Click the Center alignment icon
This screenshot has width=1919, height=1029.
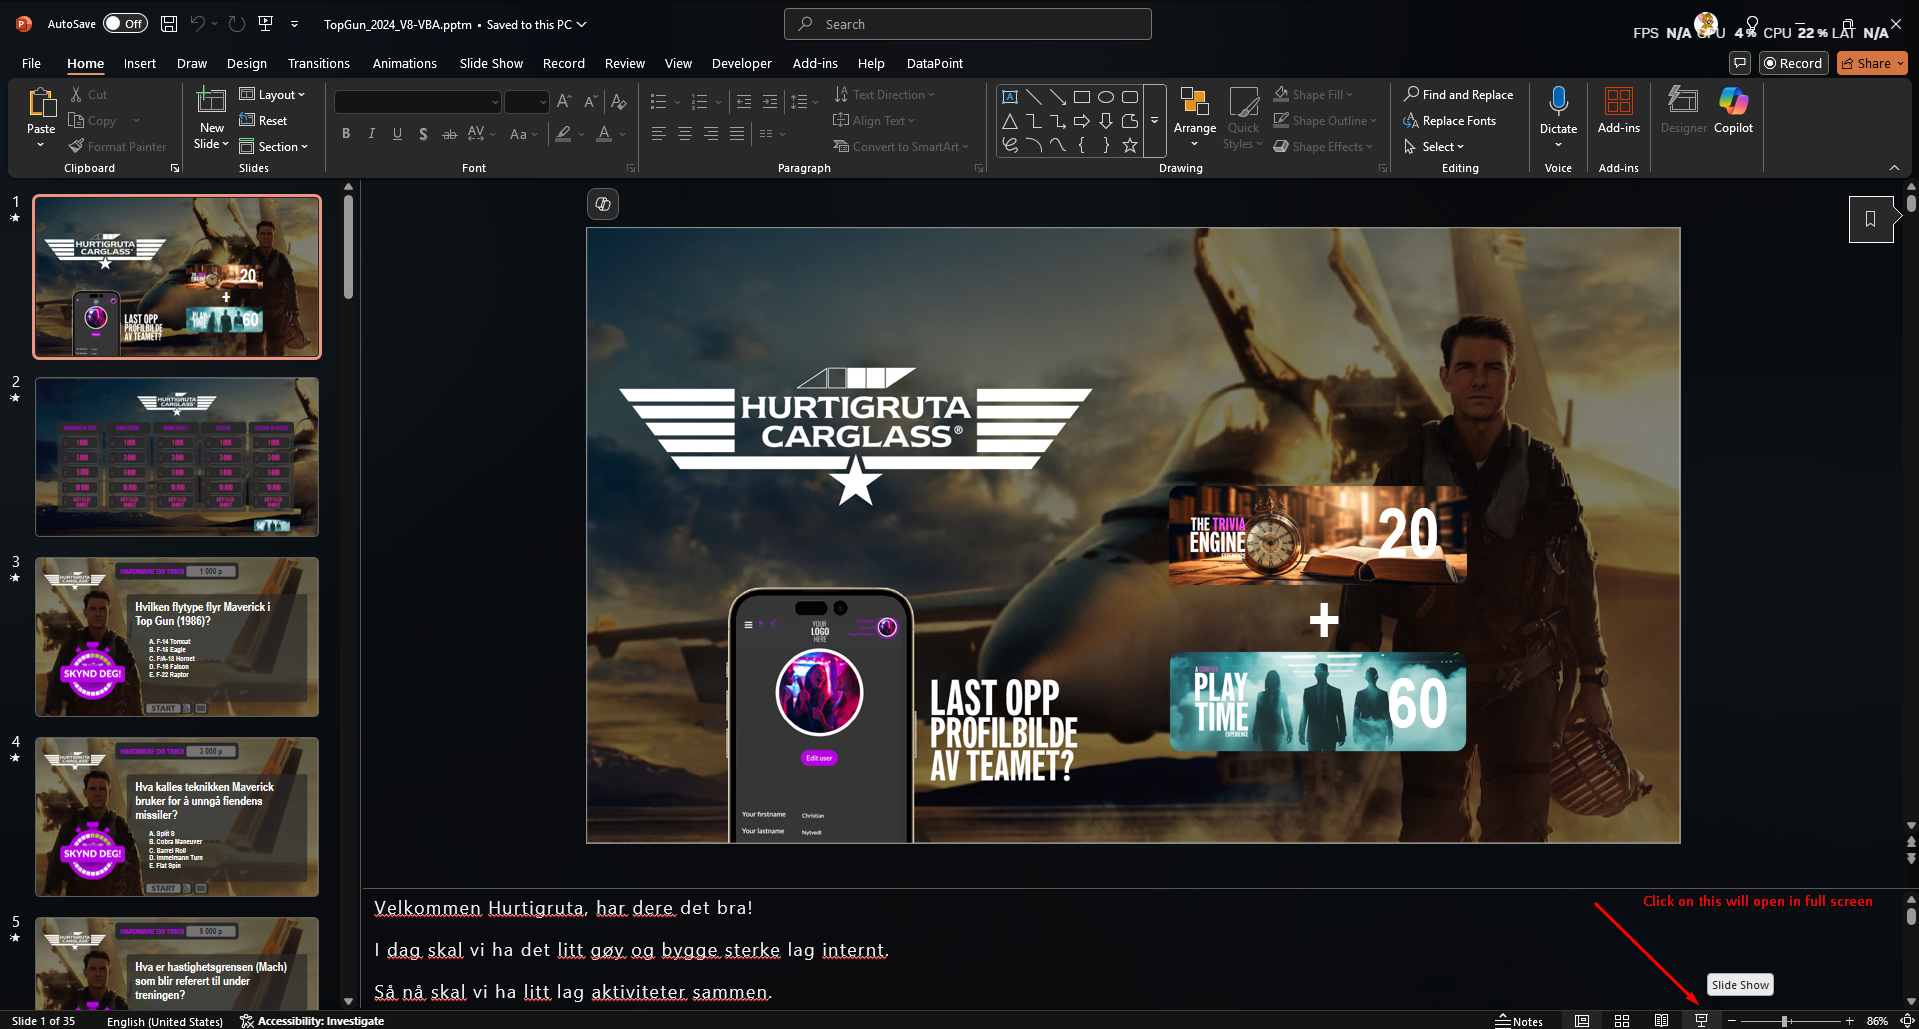[684, 134]
